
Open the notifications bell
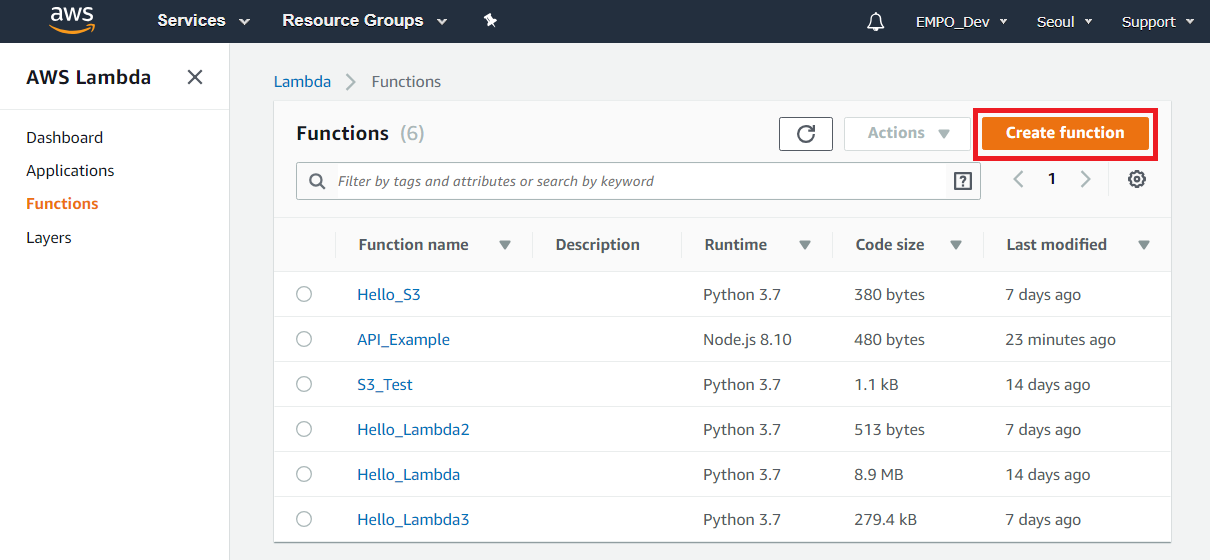(x=876, y=22)
